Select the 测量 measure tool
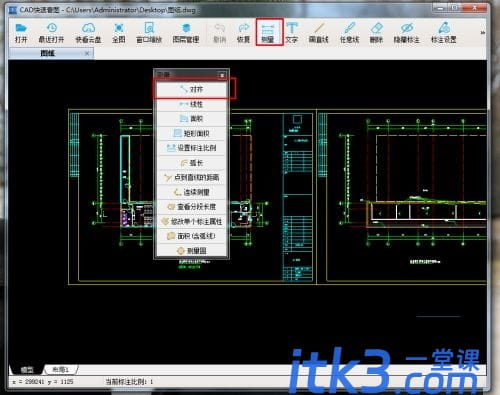The width and height of the screenshot is (500, 395). coord(268,32)
